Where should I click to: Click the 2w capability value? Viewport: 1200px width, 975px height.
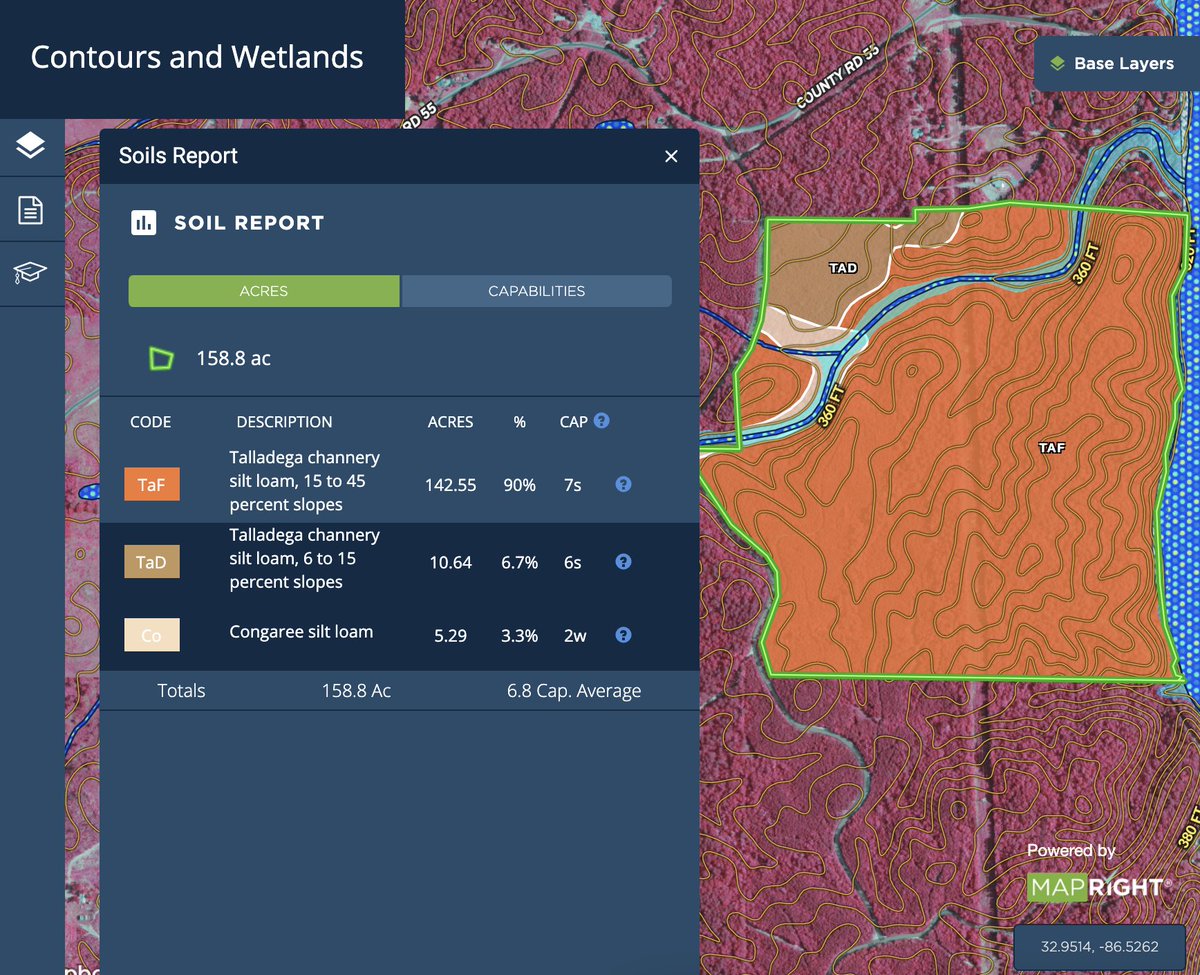point(575,636)
